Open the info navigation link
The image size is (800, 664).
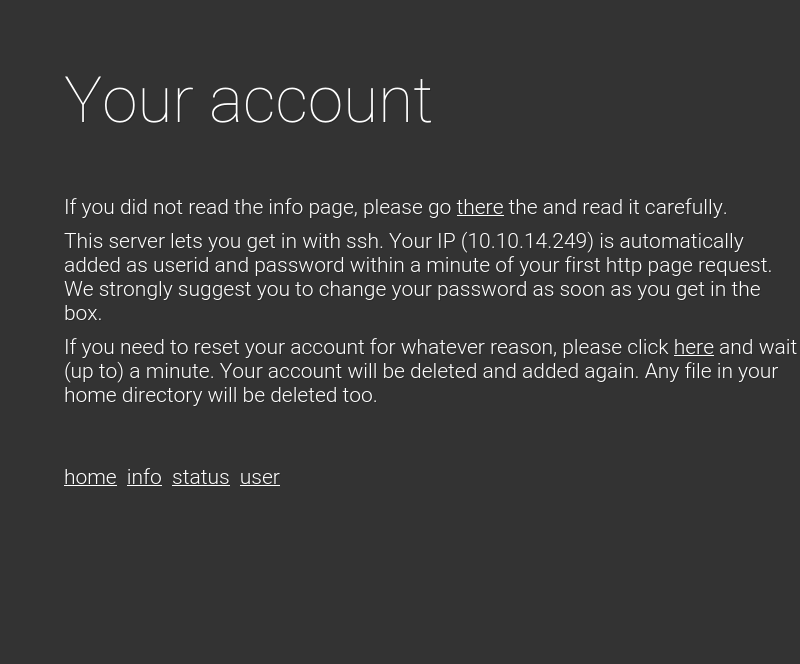click(x=144, y=477)
